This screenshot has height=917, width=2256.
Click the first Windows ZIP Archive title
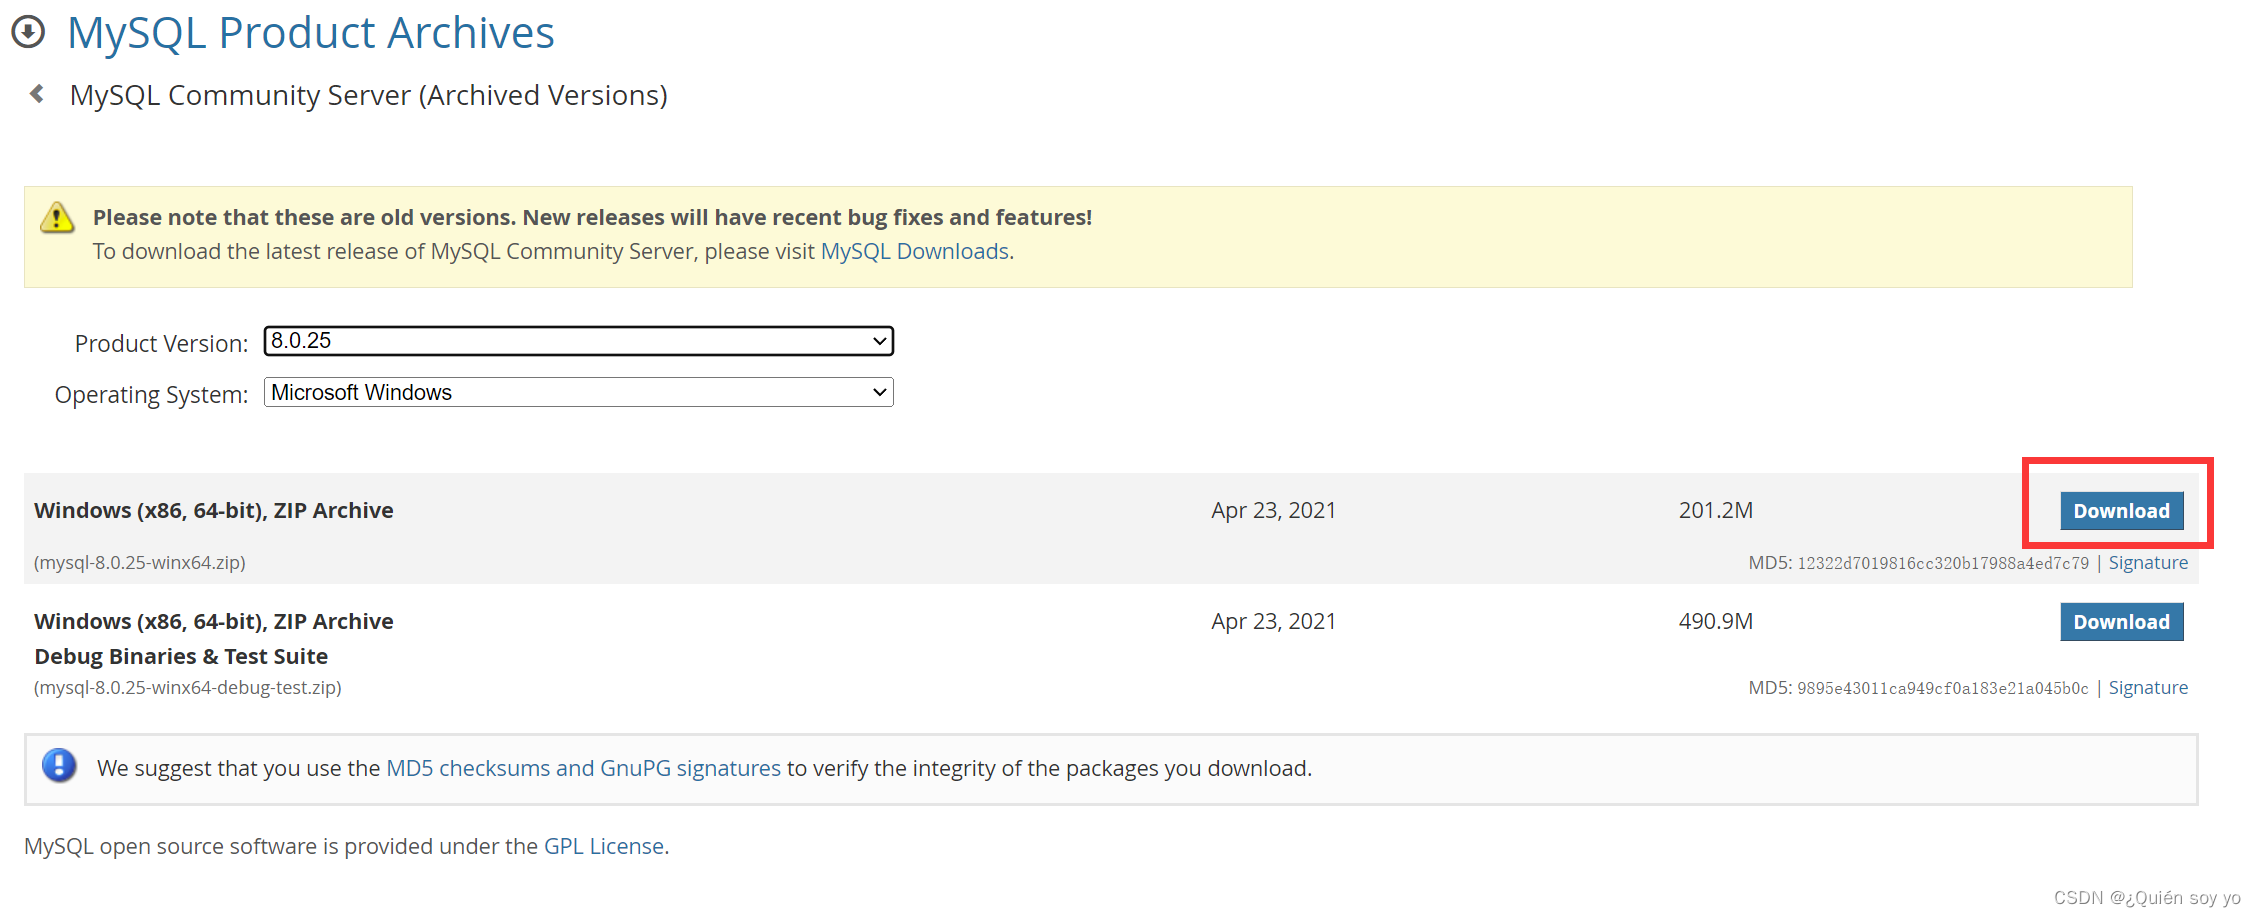point(214,510)
